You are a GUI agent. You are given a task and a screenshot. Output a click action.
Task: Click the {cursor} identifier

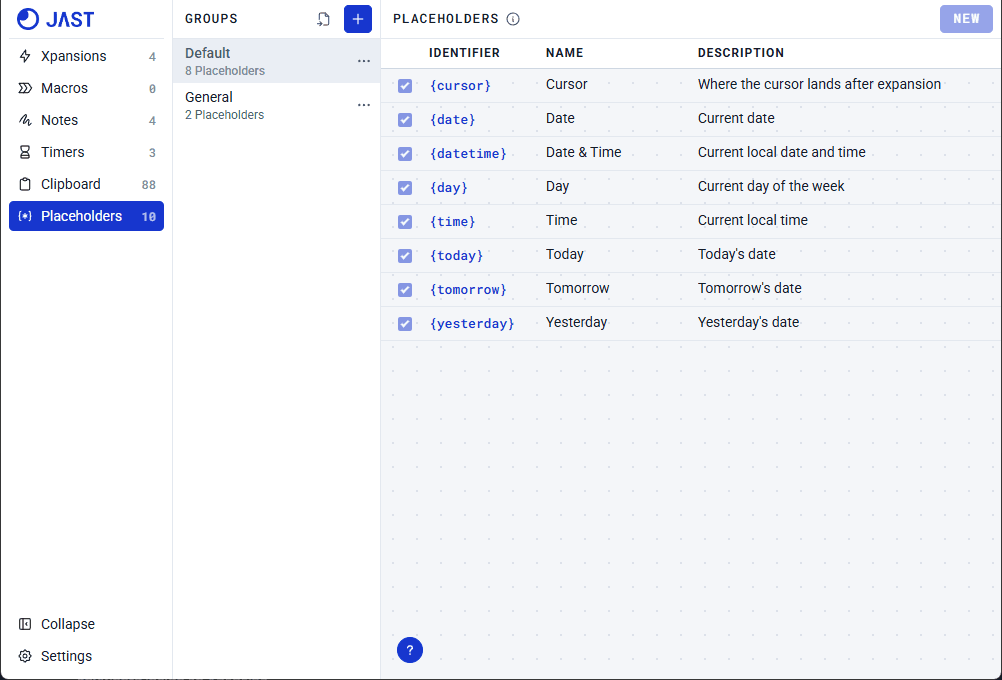click(x=460, y=86)
